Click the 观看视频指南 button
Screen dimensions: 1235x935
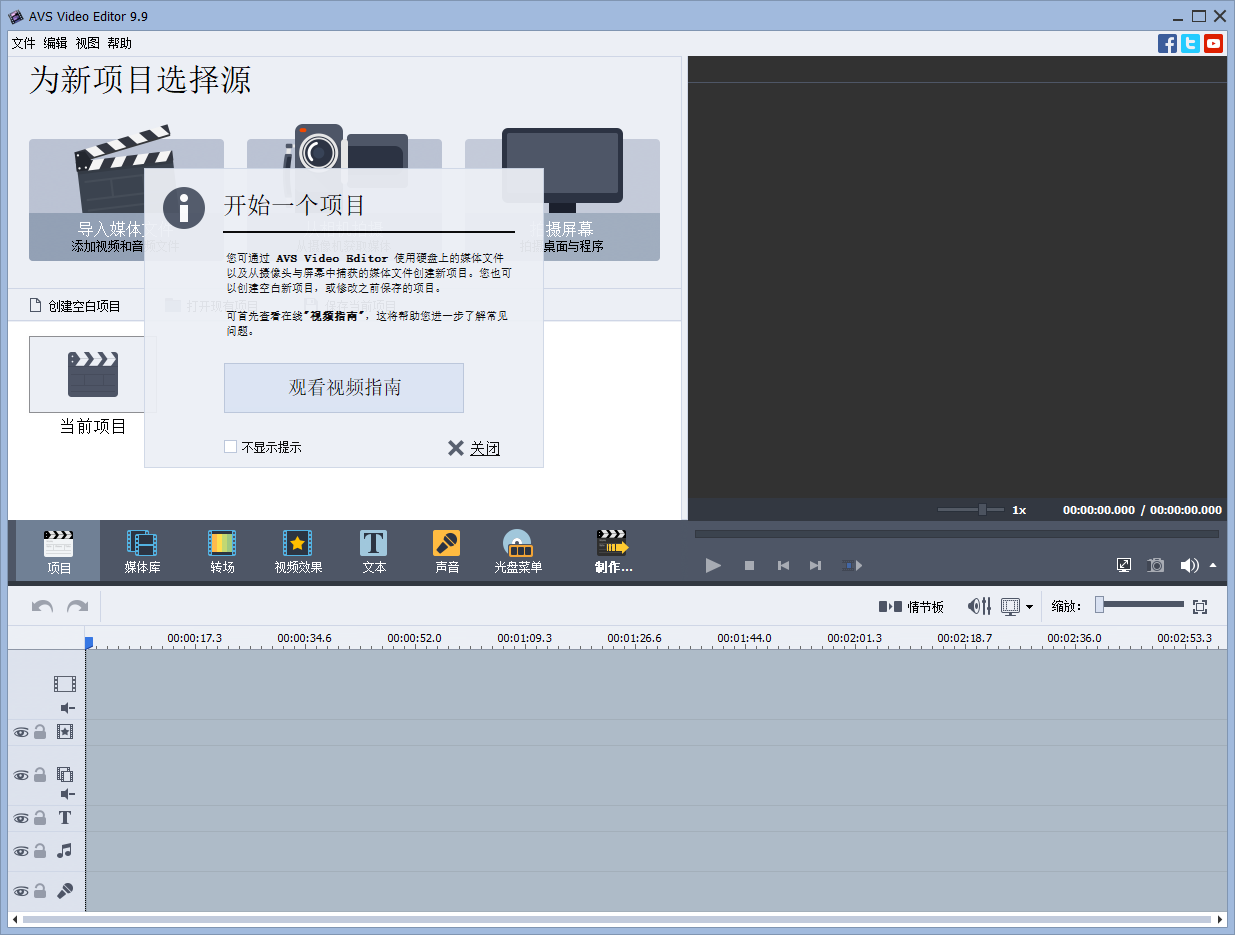click(x=344, y=388)
